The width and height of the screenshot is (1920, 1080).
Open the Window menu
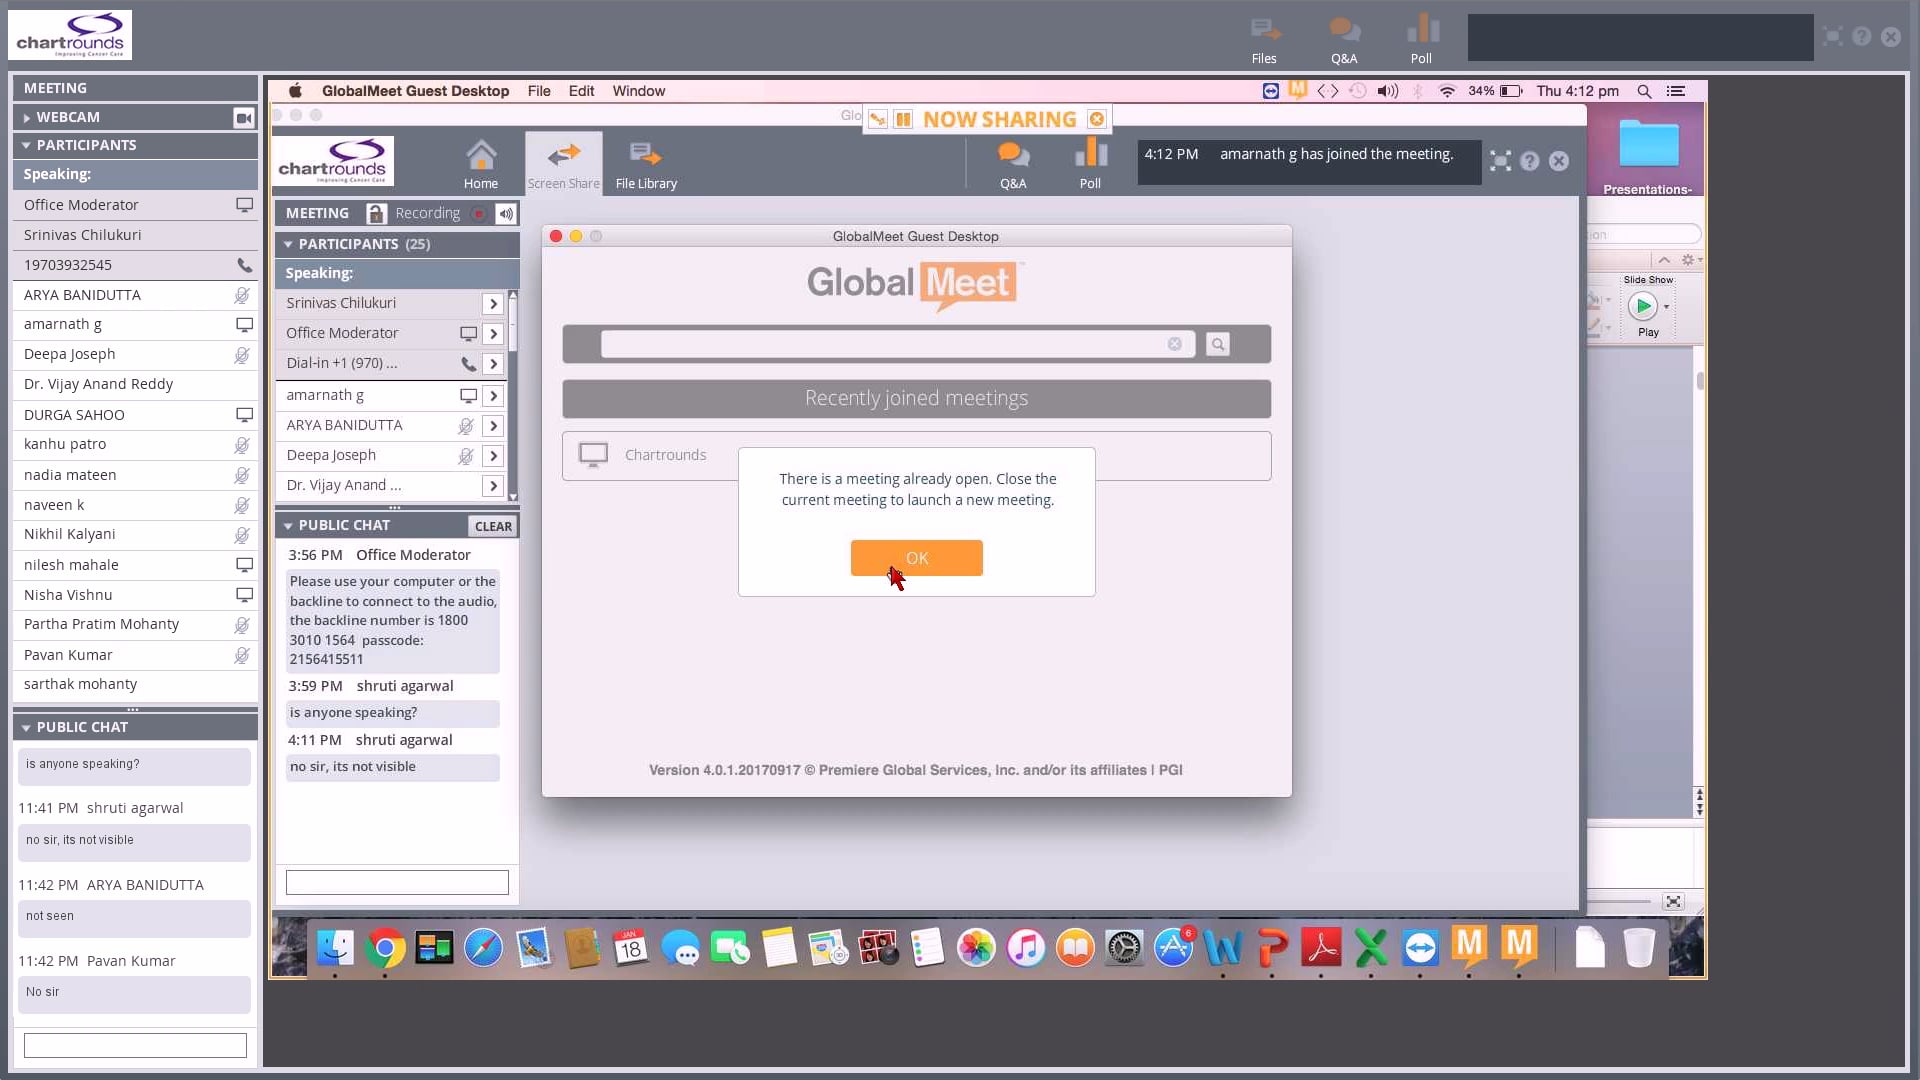(638, 91)
